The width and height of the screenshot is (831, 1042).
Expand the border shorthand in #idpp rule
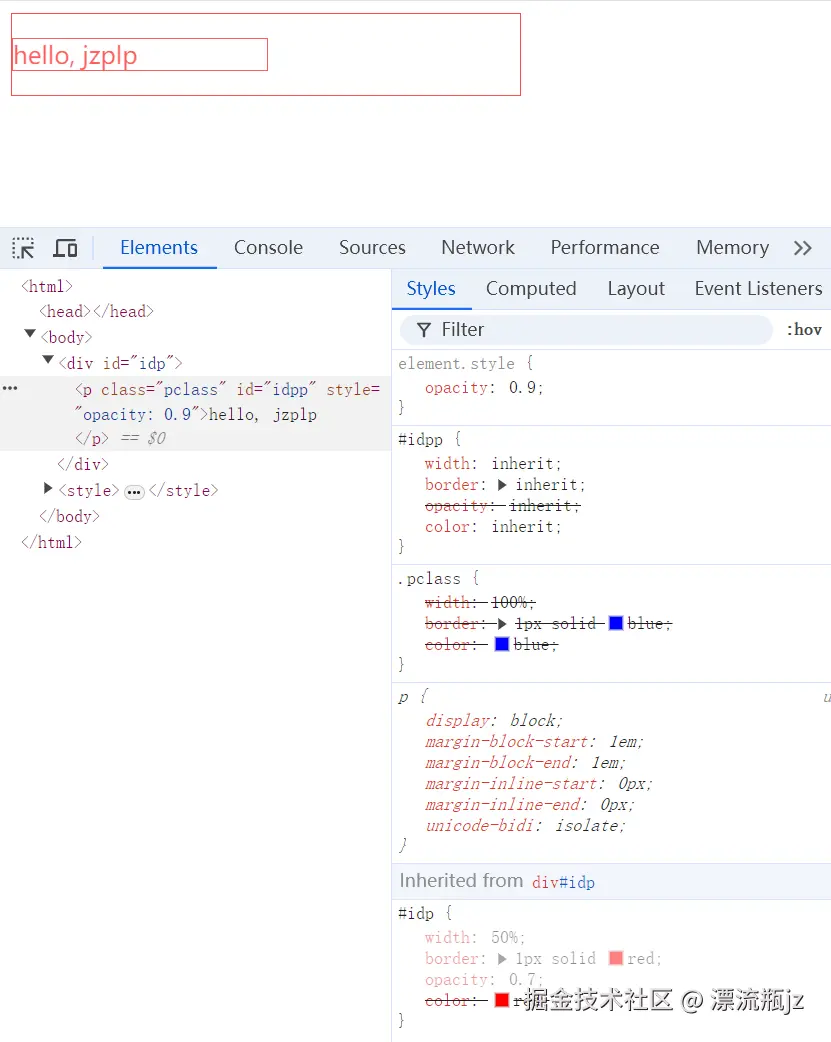click(500, 484)
